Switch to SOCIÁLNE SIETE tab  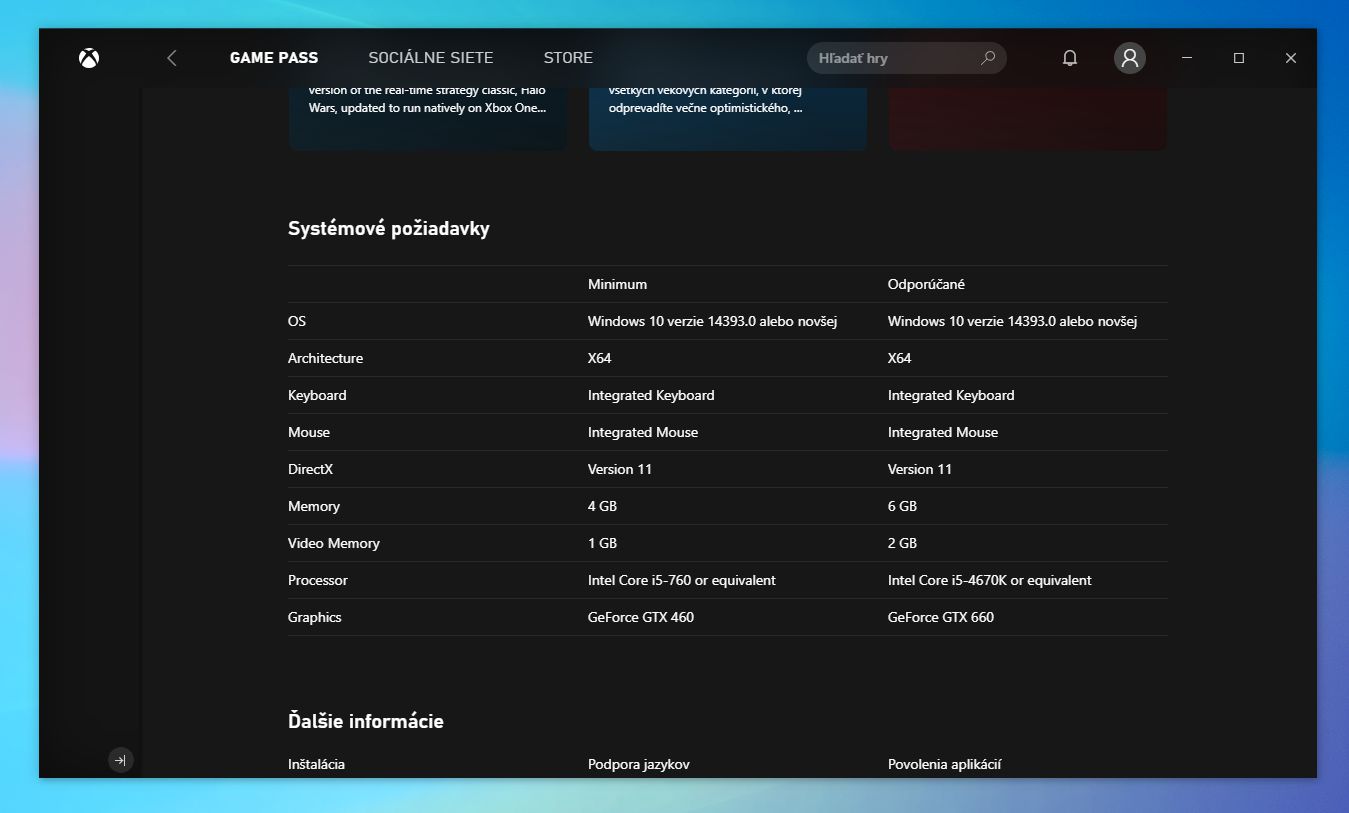click(431, 58)
